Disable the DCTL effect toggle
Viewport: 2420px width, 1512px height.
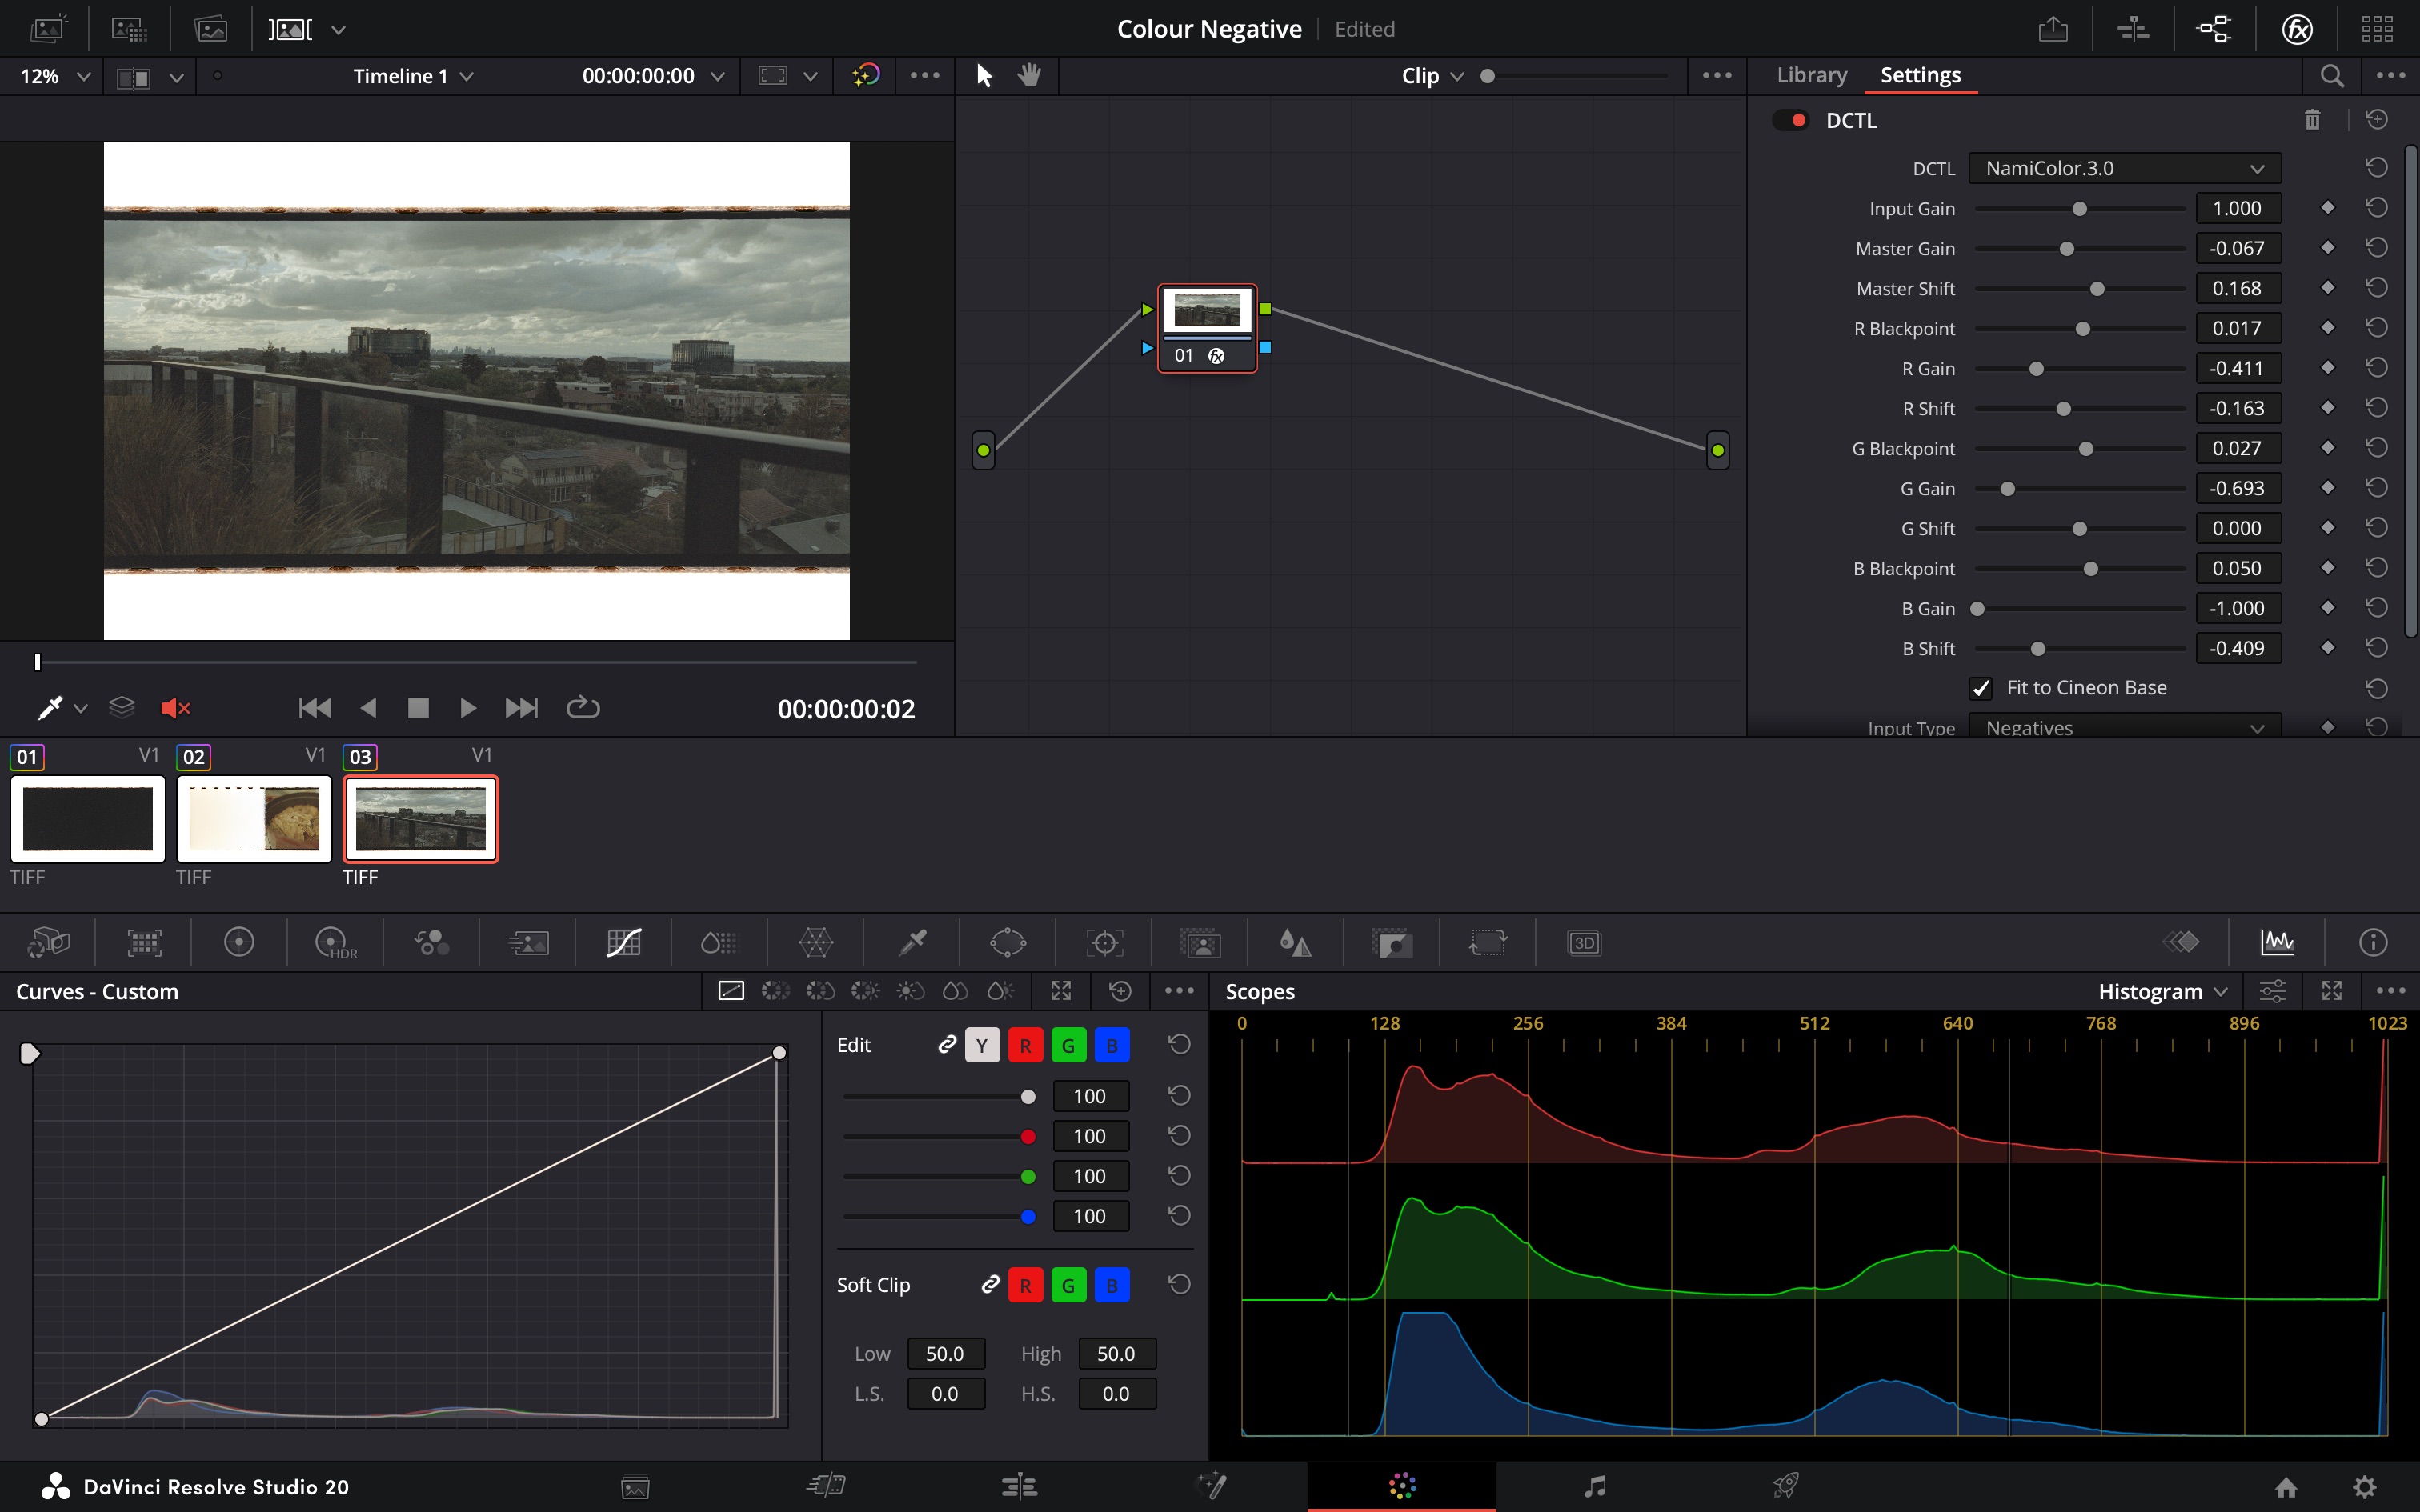pyautogui.click(x=1790, y=120)
